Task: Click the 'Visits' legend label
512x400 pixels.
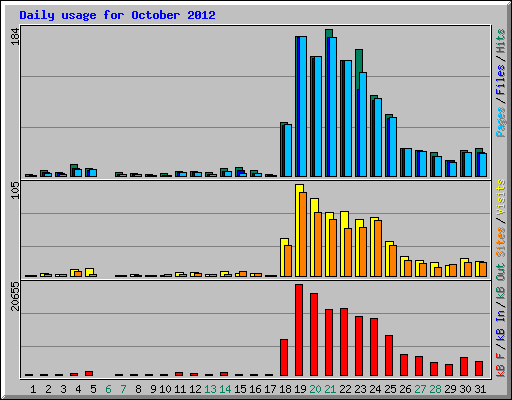Action: pos(500,198)
